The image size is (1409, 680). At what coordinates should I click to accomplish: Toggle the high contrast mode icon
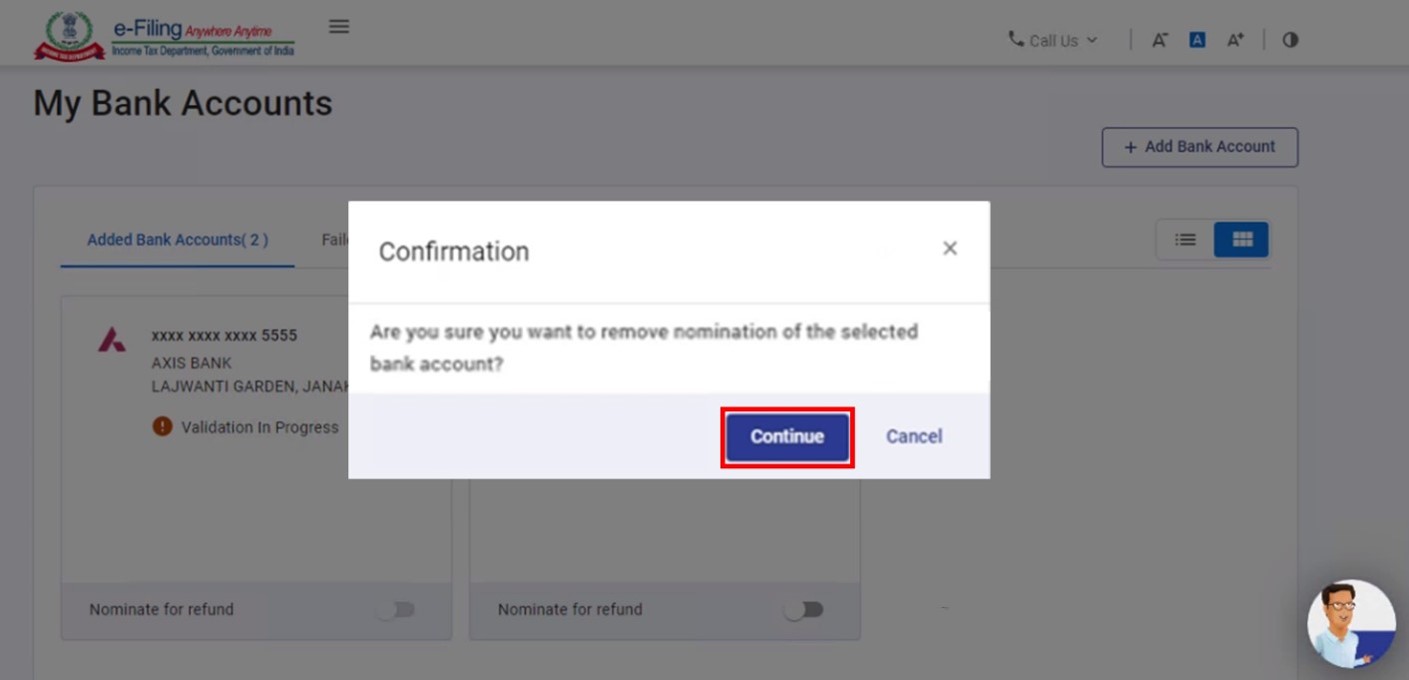coord(1290,40)
